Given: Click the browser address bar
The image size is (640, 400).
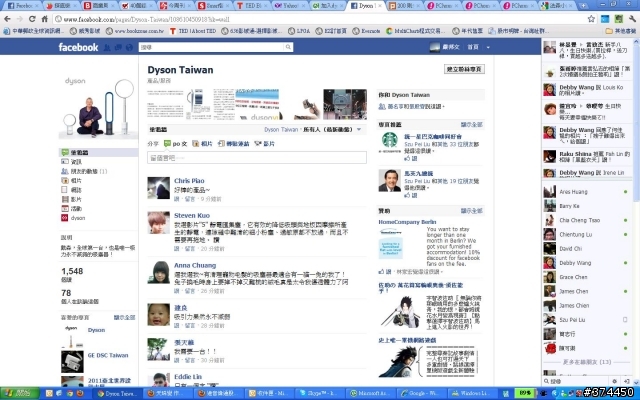Looking at the screenshot, I should (x=320, y=19).
